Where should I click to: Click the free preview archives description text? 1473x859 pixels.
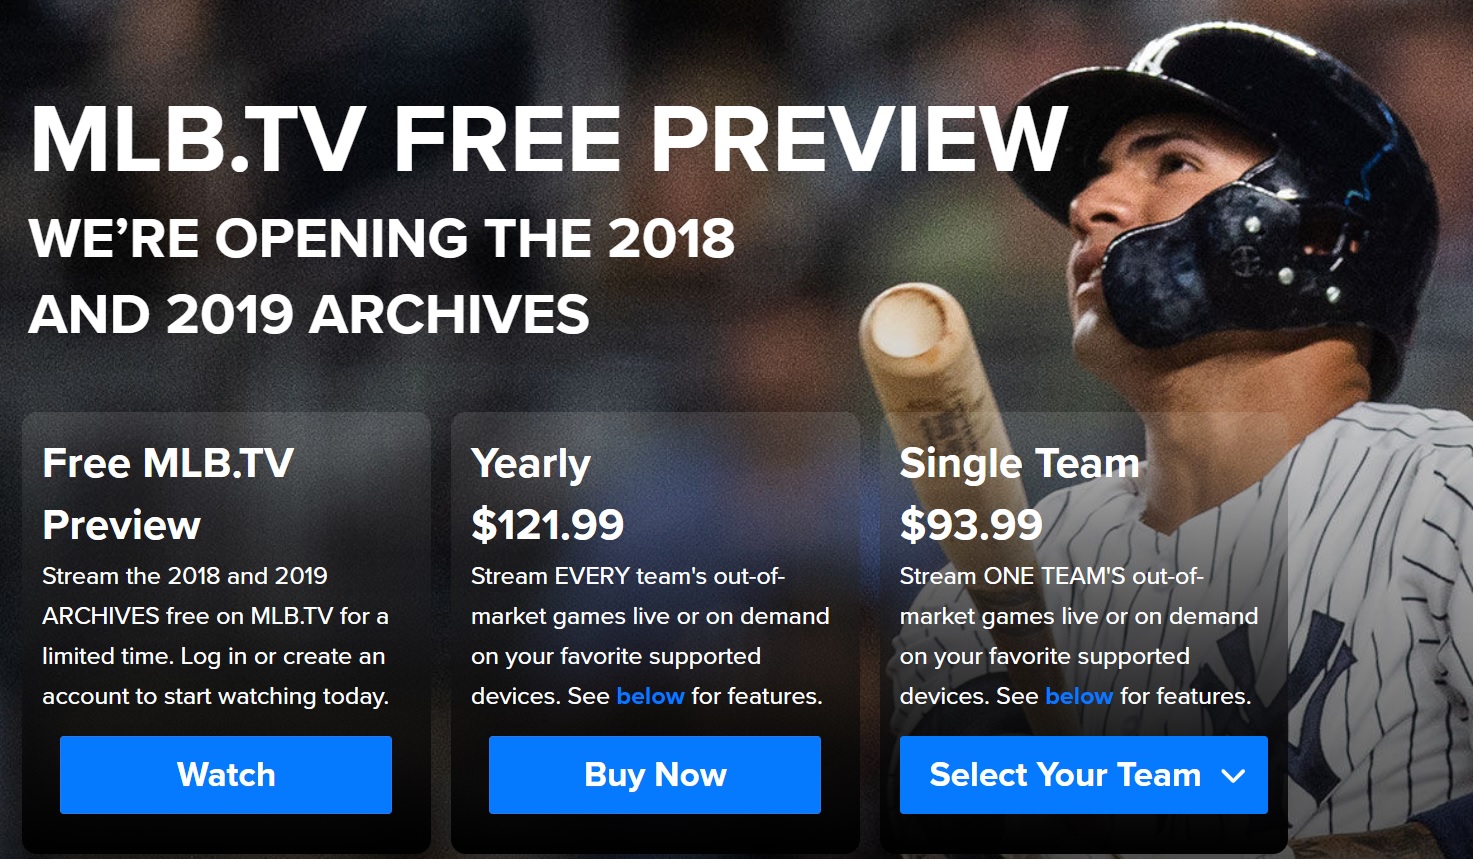(215, 636)
